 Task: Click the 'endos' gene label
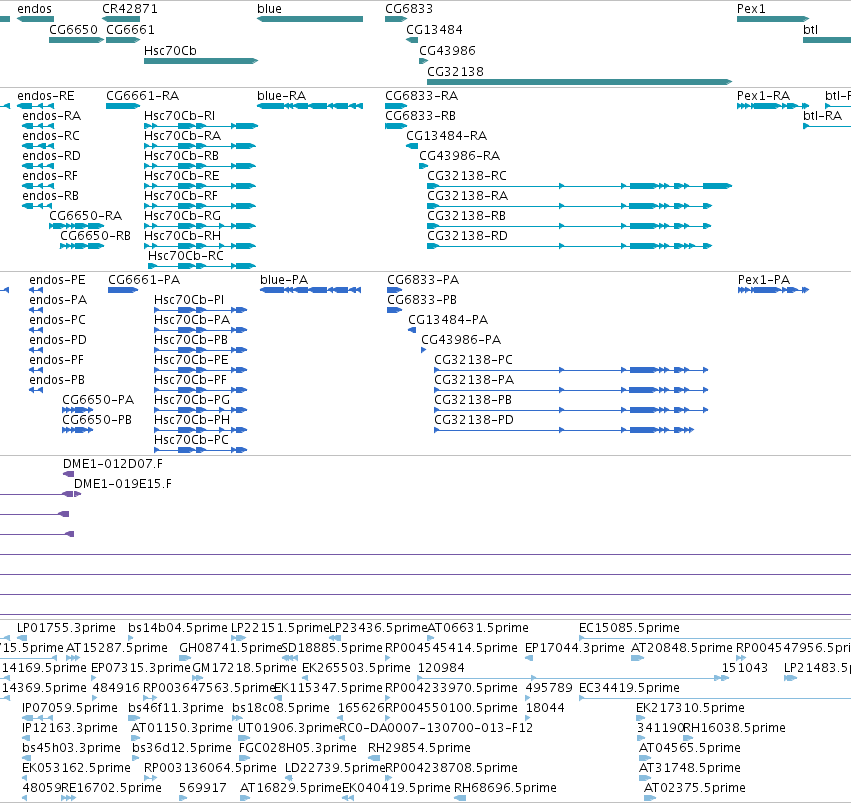[34, 9]
